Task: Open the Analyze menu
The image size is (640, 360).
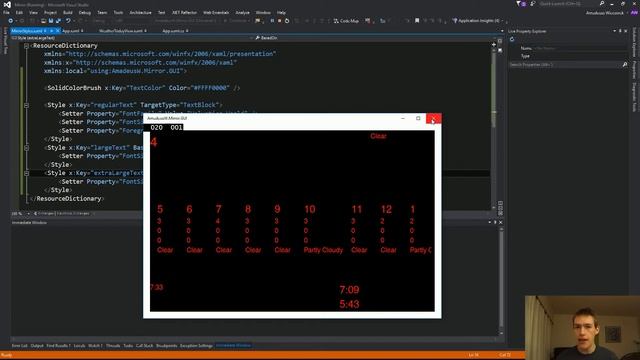Action: (242, 13)
